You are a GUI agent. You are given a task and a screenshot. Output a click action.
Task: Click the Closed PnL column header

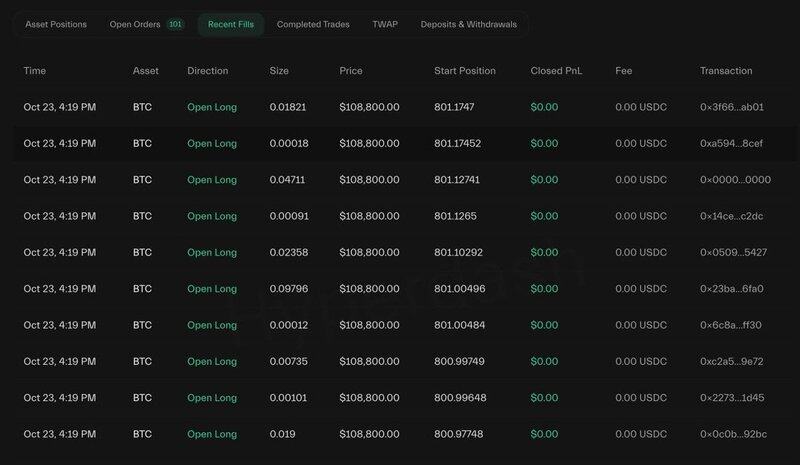point(554,71)
